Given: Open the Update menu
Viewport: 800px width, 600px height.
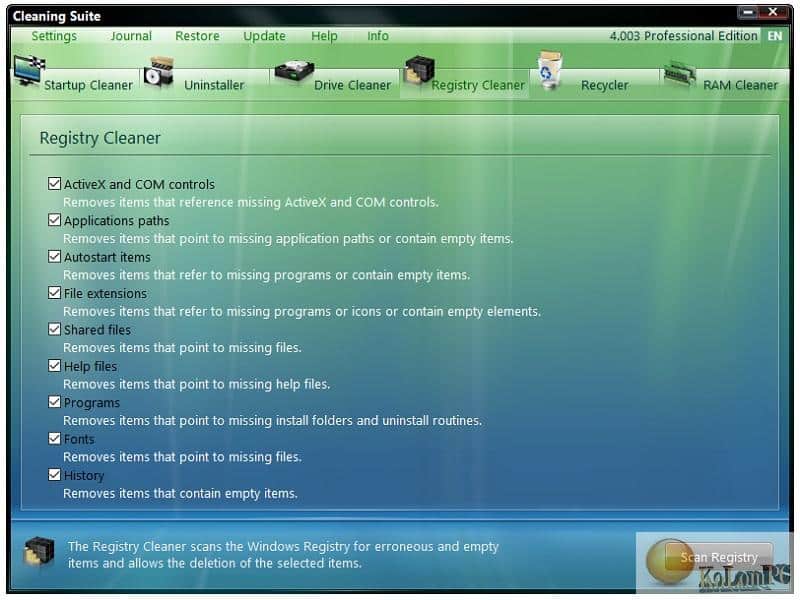Looking at the screenshot, I should [x=264, y=37].
